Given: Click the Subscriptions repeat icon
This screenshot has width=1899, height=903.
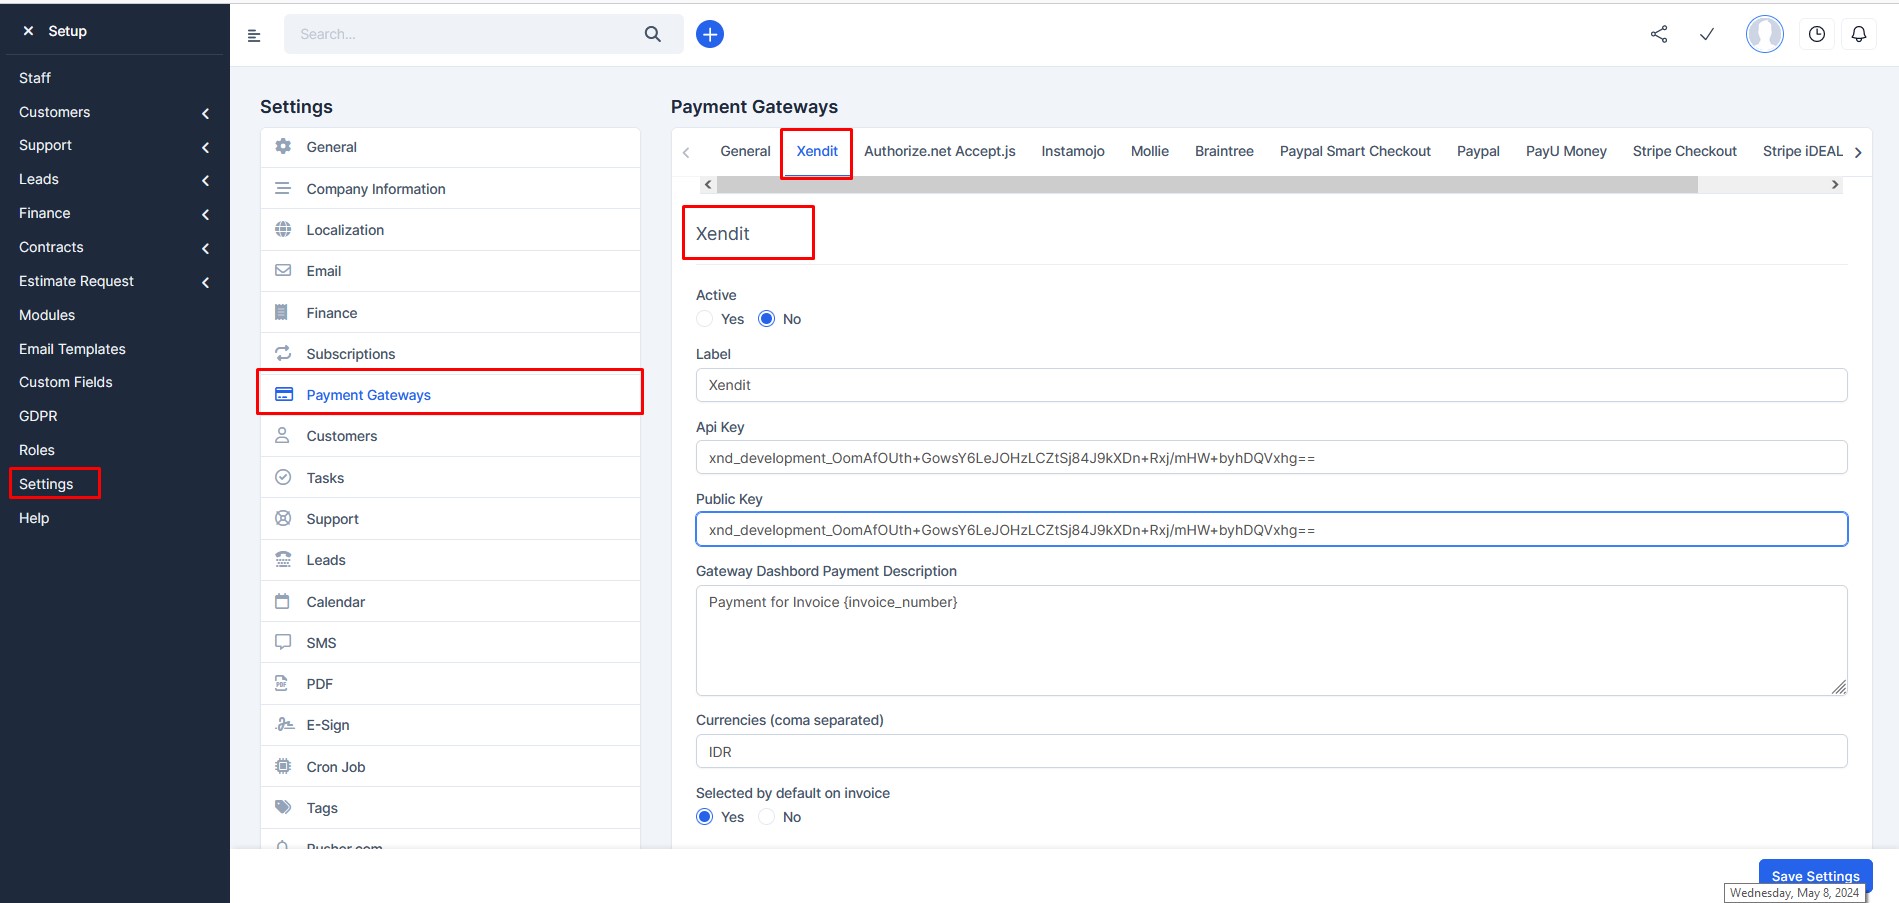Looking at the screenshot, I should (x=283, y=353).
